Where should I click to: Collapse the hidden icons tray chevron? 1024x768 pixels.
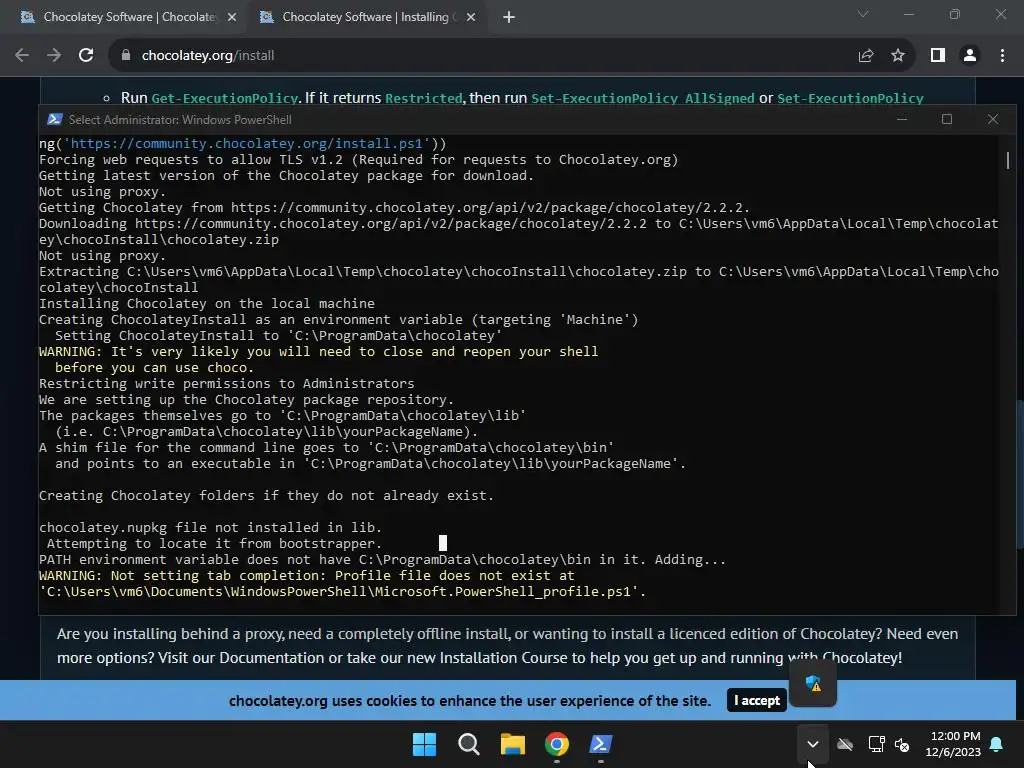813,744
